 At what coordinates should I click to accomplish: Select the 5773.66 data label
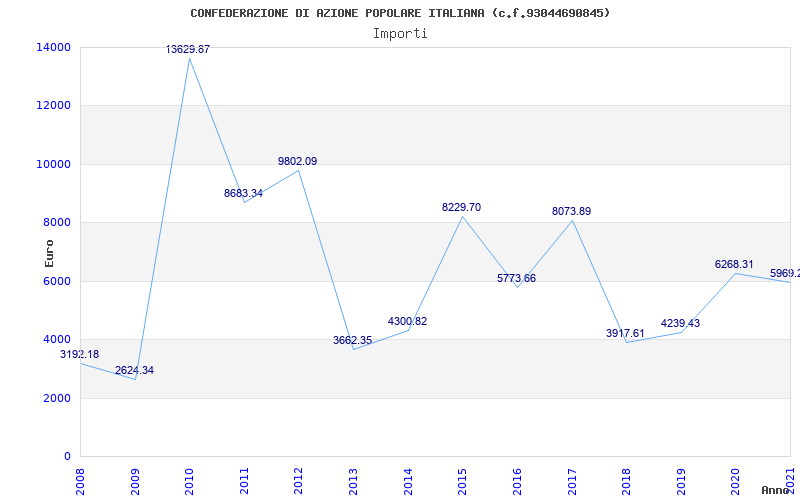coord(516,279)
